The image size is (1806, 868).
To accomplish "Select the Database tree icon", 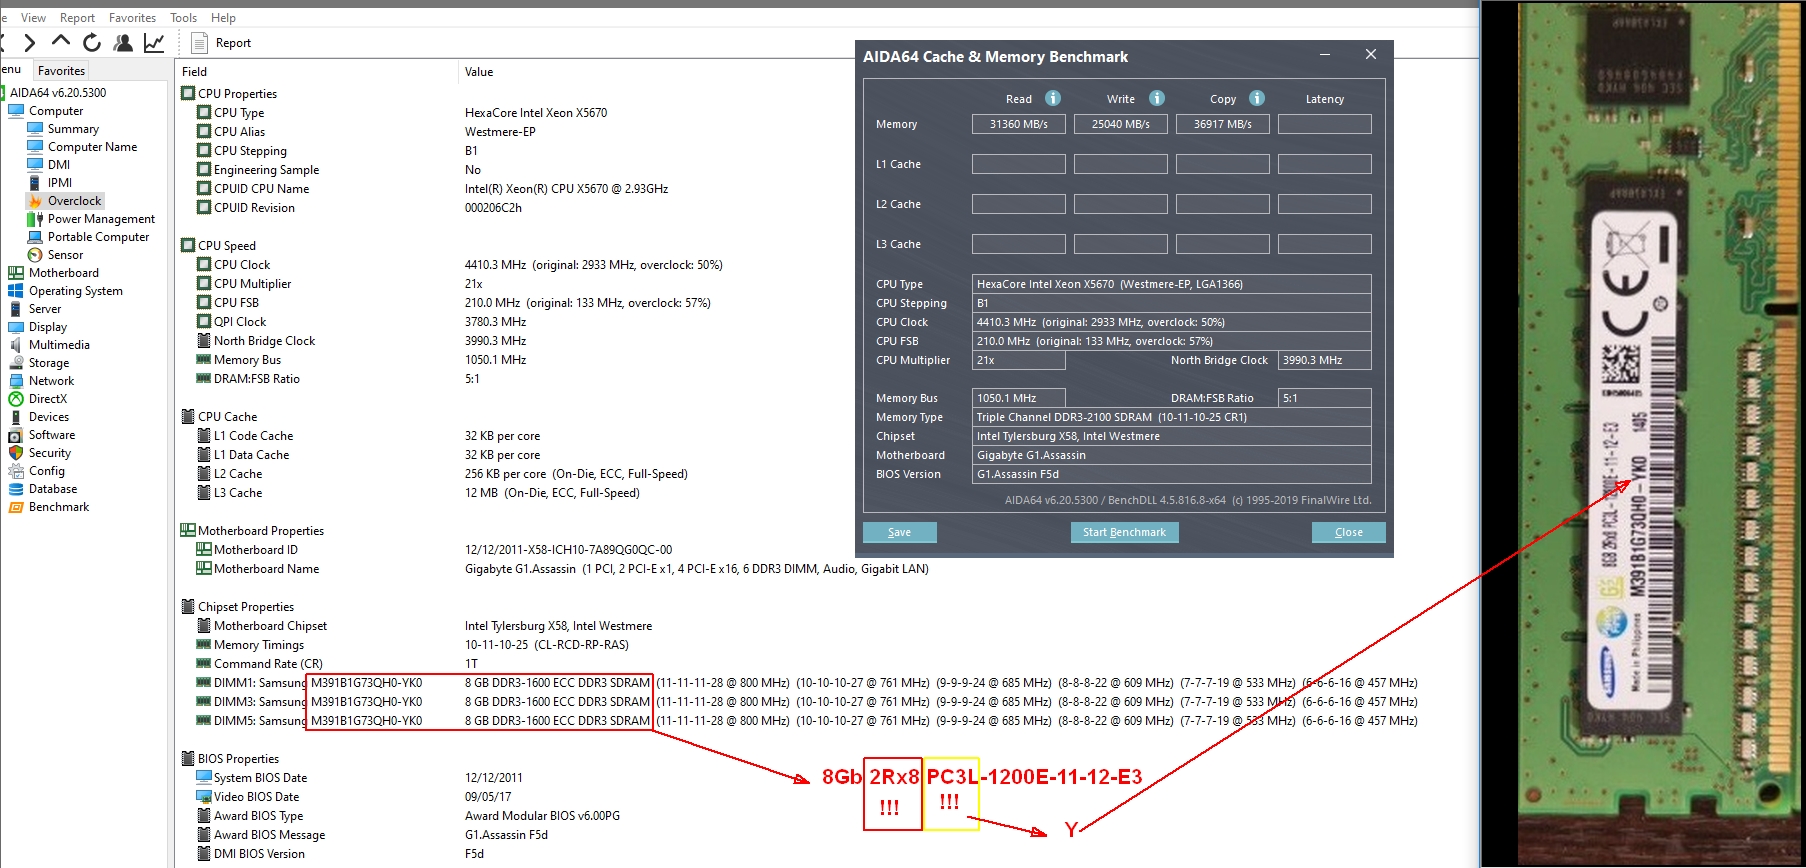I will (16, 489).
